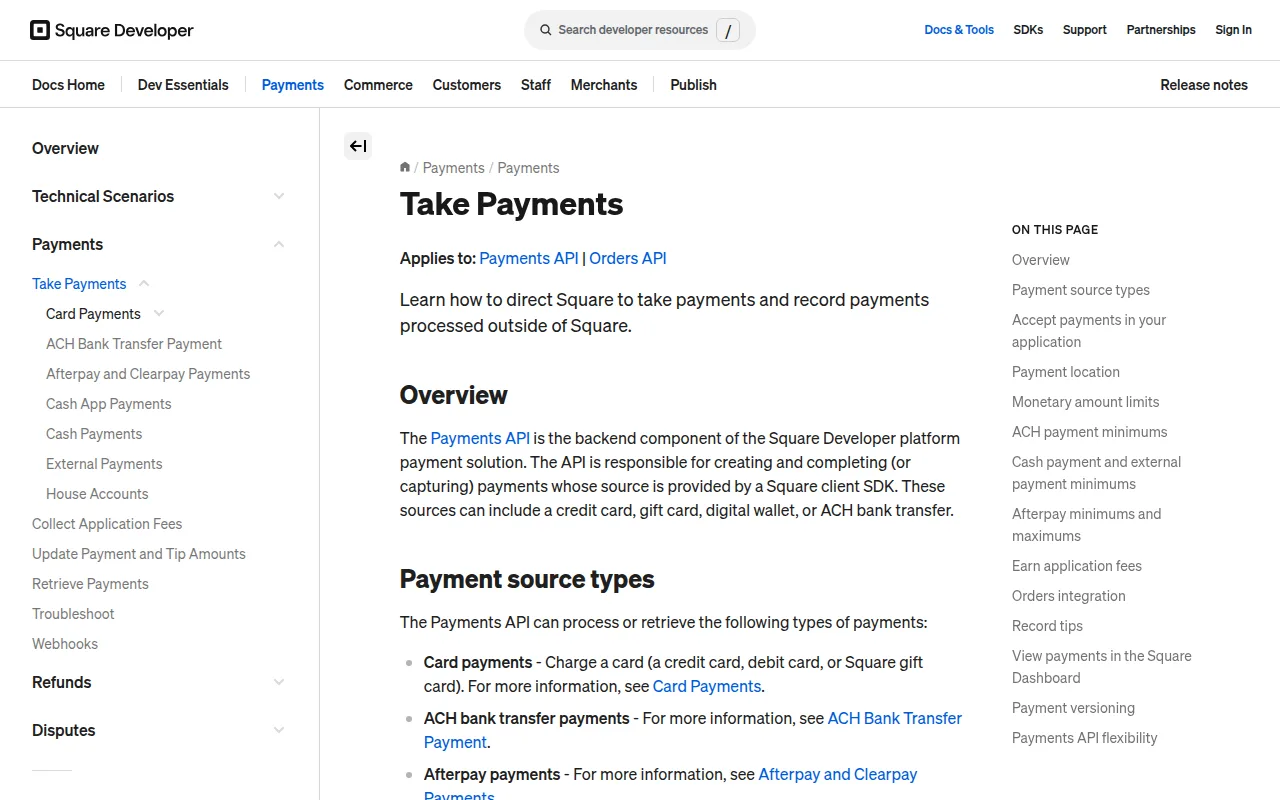Switch to the Commerce tab

point(378,85)
